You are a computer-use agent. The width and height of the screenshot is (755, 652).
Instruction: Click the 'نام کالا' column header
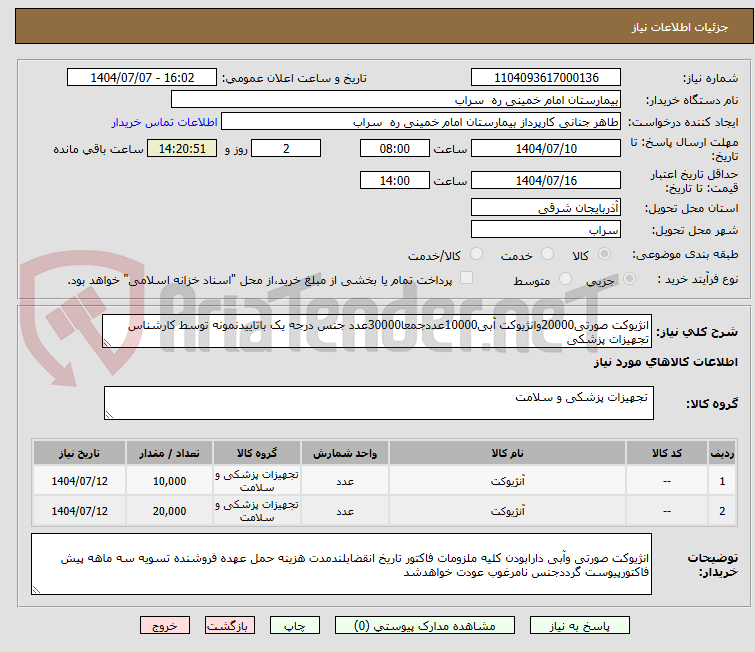(x=507, y=453)
